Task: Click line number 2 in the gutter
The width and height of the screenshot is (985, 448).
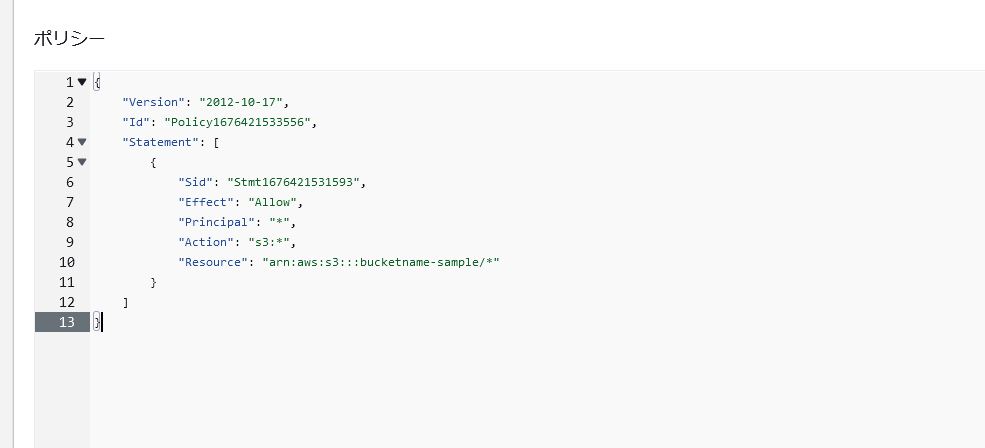Action: pos(70,102)
